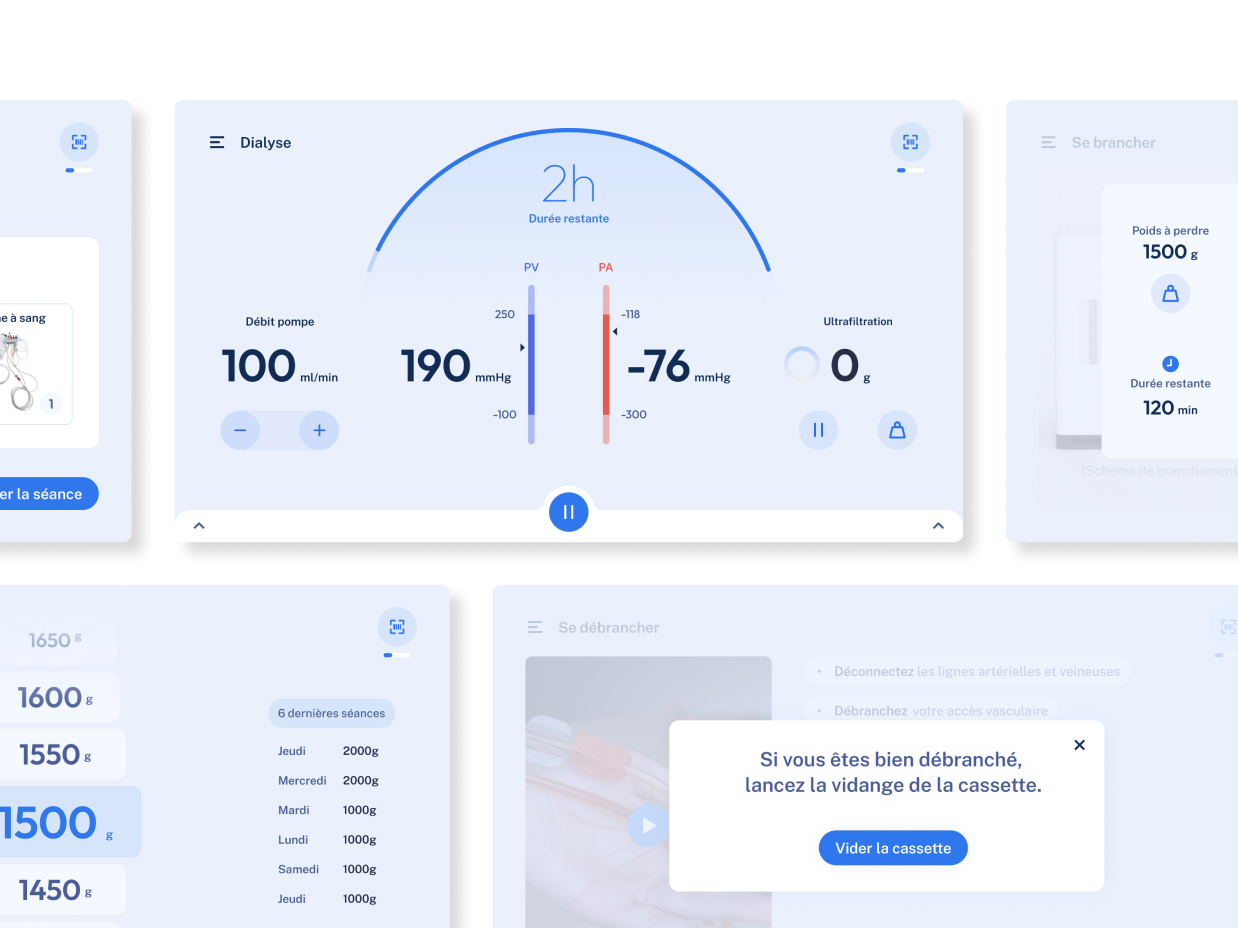Screen dimensions: 1238x928
Task: Decrease pump flow with minus button
Action: coord(240,431)
